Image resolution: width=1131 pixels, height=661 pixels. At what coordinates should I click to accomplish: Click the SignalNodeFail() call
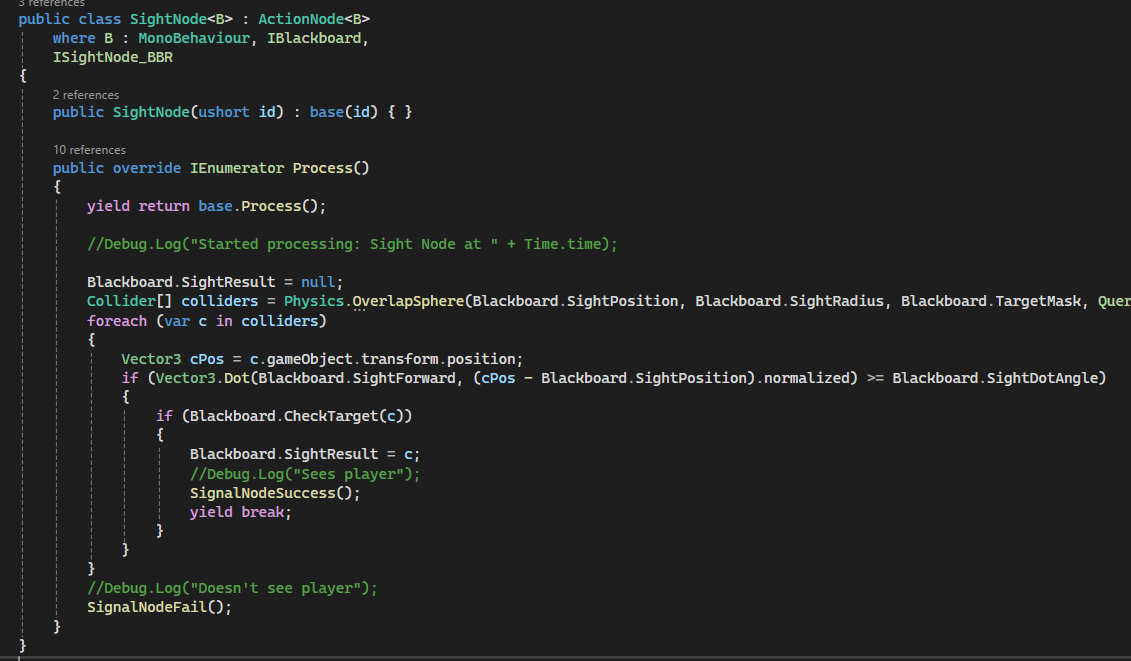159,607
